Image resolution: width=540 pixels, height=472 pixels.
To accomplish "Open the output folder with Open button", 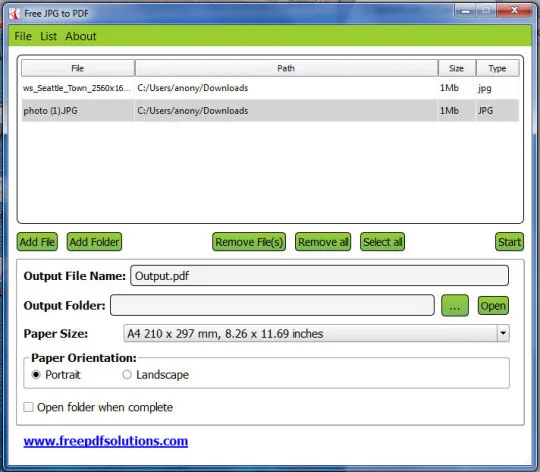I will (493, 306).
